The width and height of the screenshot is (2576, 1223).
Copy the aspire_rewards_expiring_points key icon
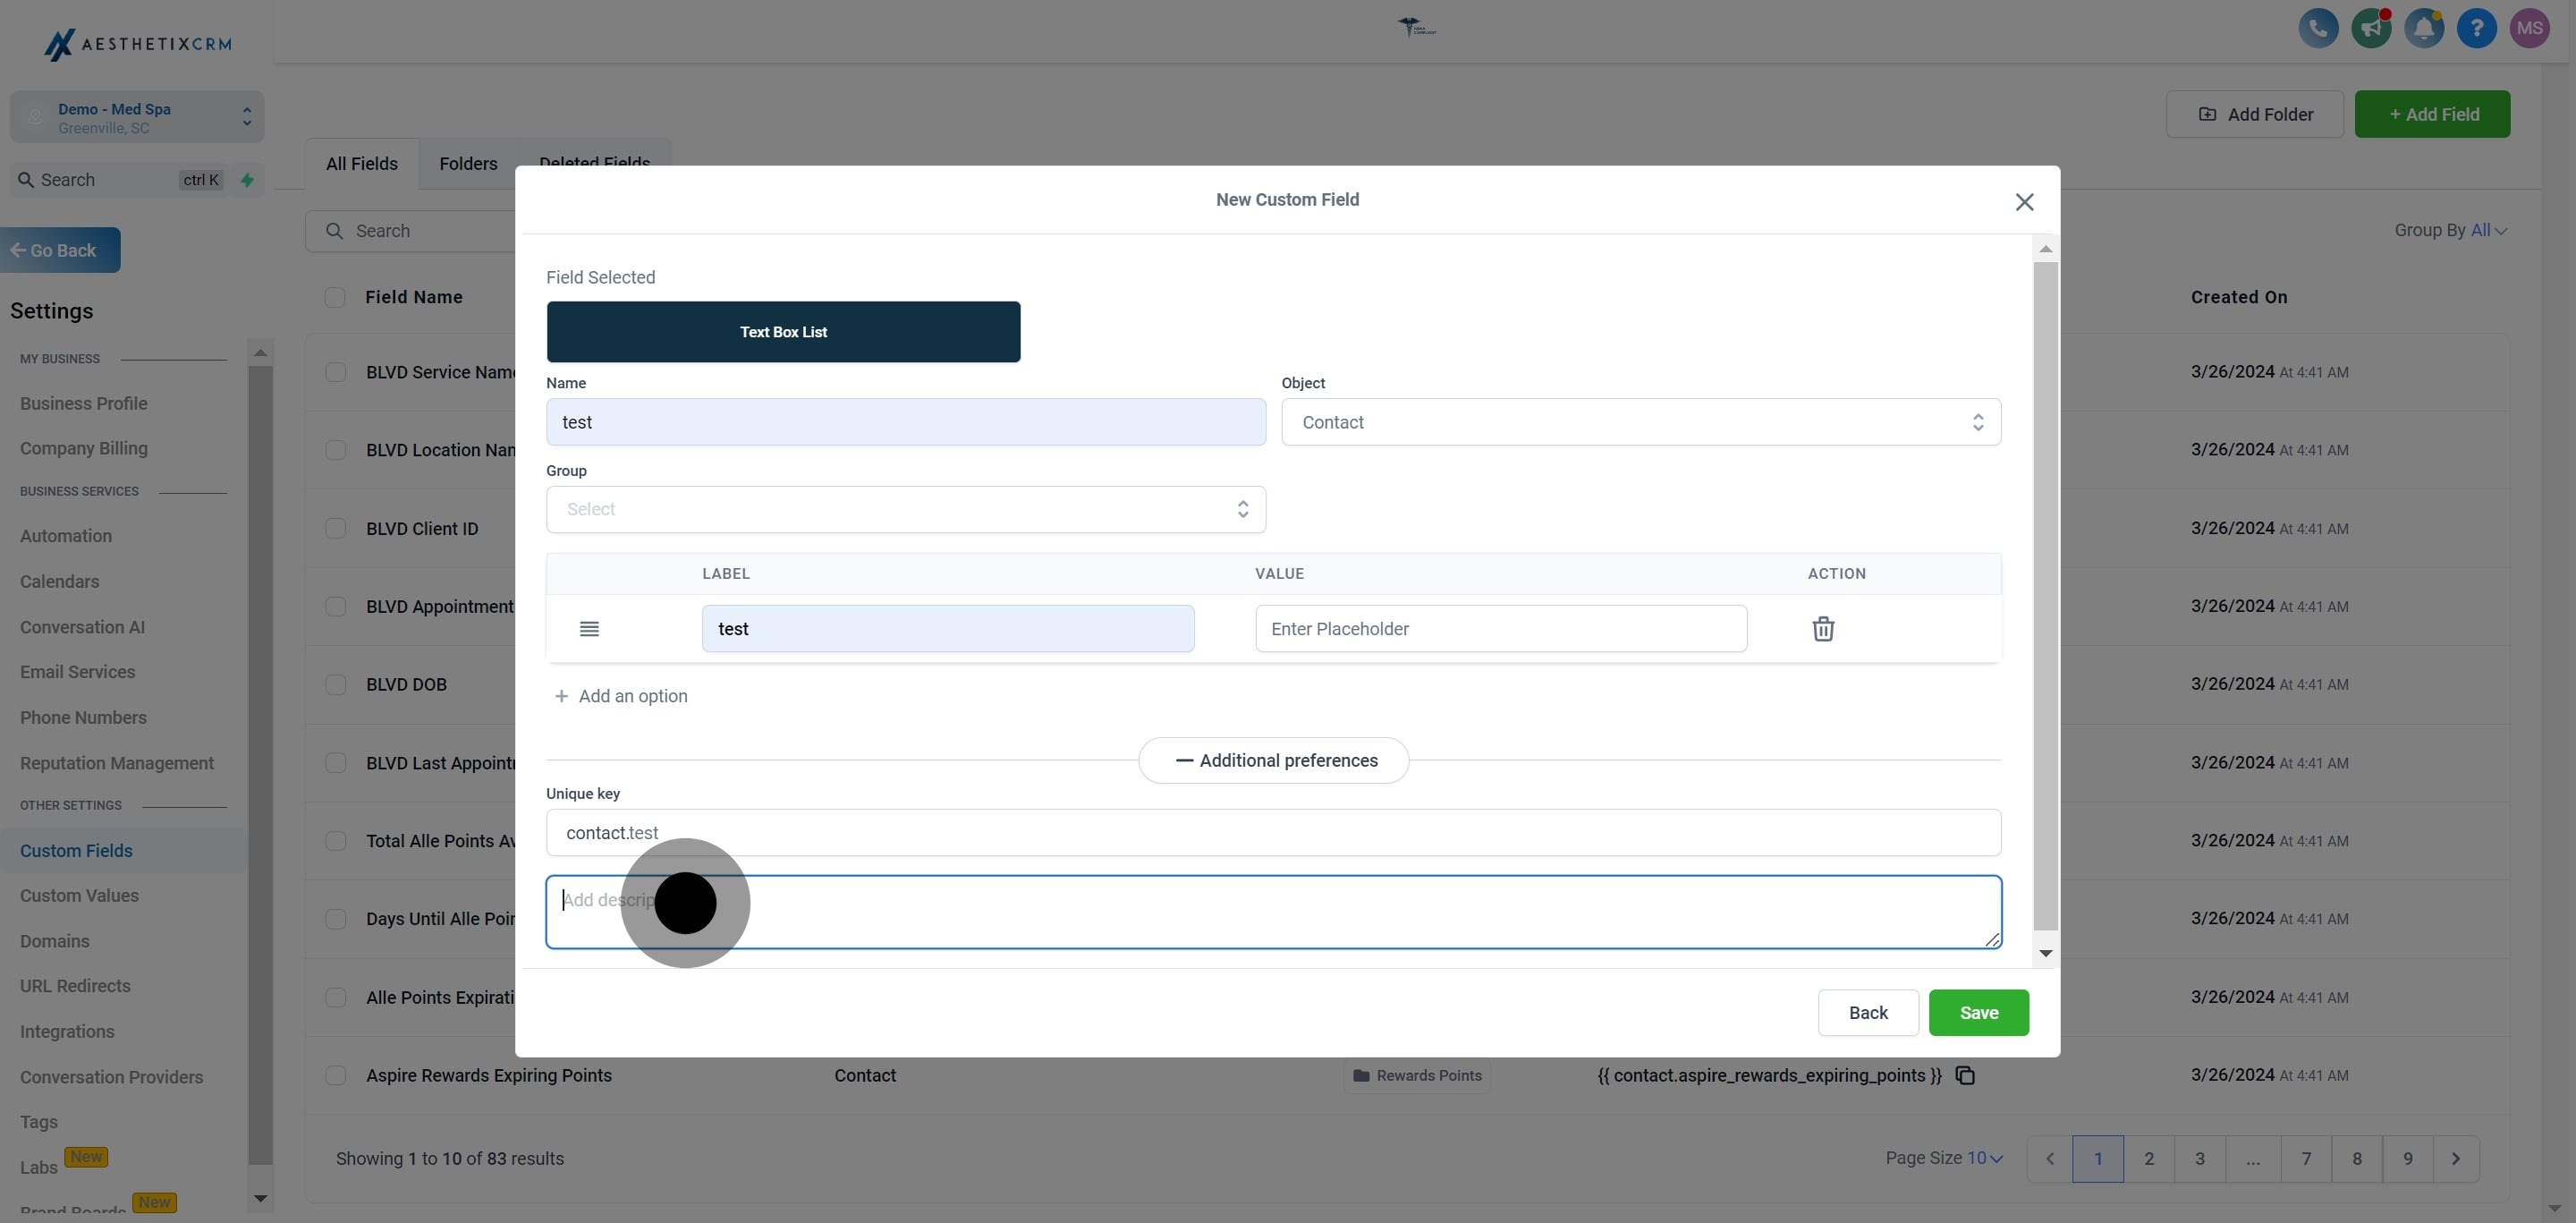1965,1076
